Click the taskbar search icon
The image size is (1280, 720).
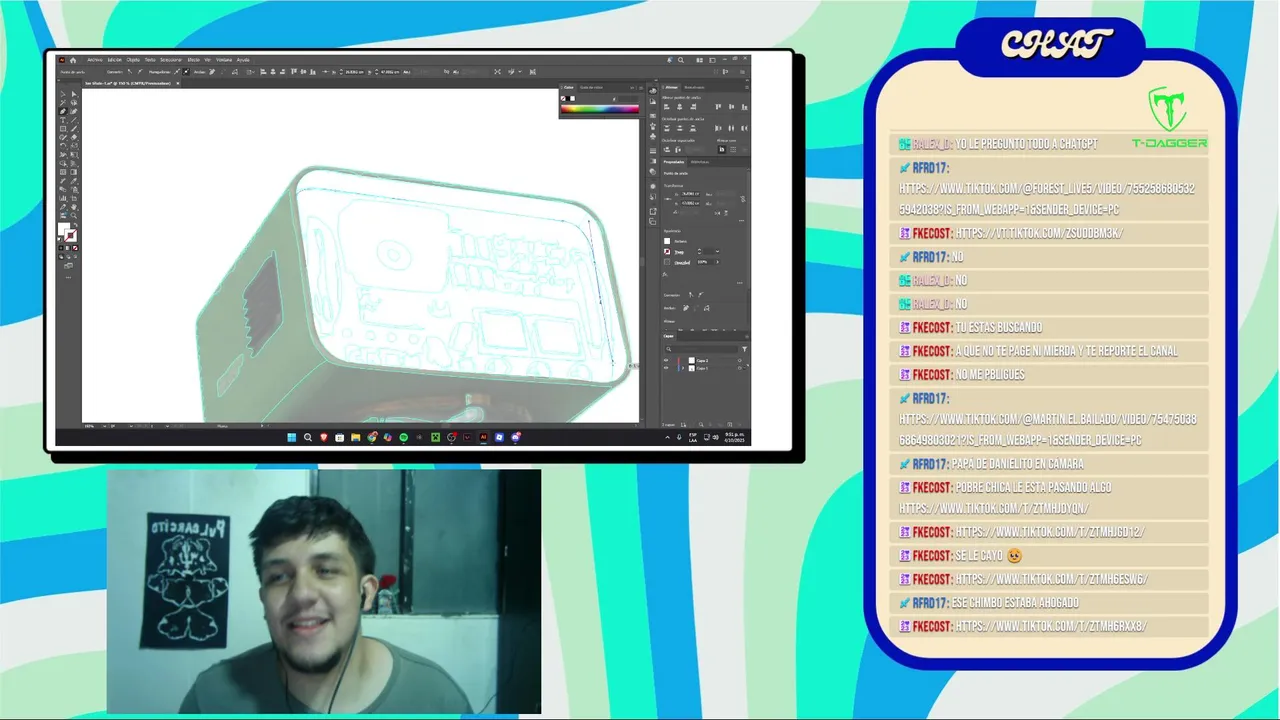pos(308,437)
